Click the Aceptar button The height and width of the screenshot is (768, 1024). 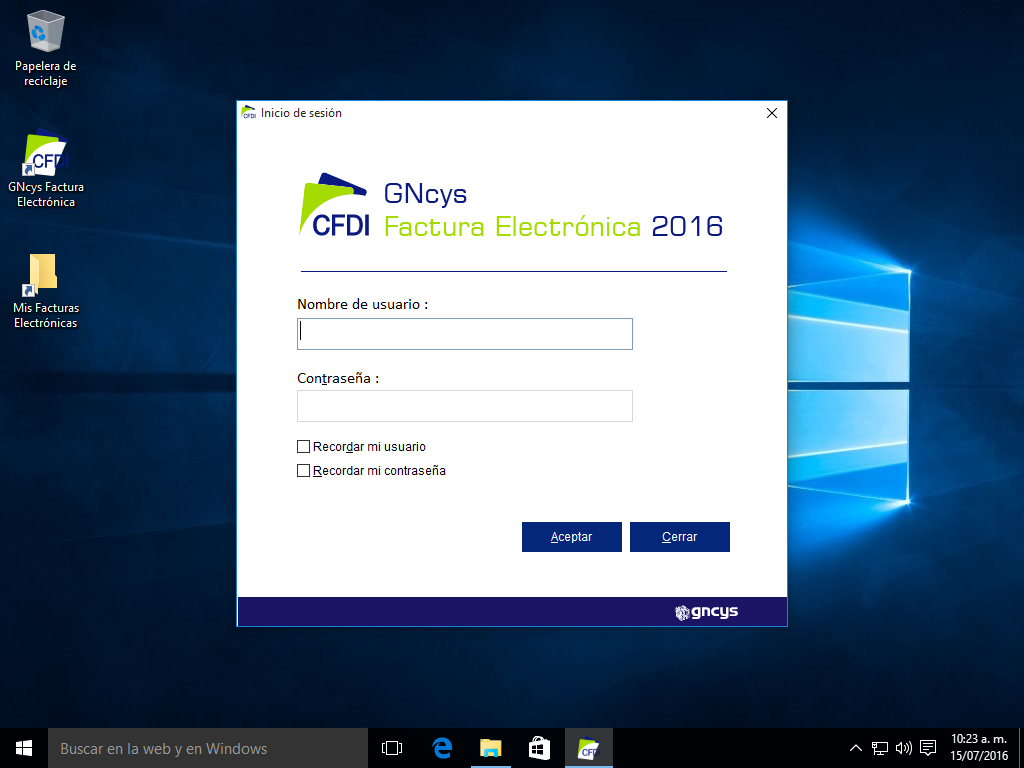coord(571,537)
